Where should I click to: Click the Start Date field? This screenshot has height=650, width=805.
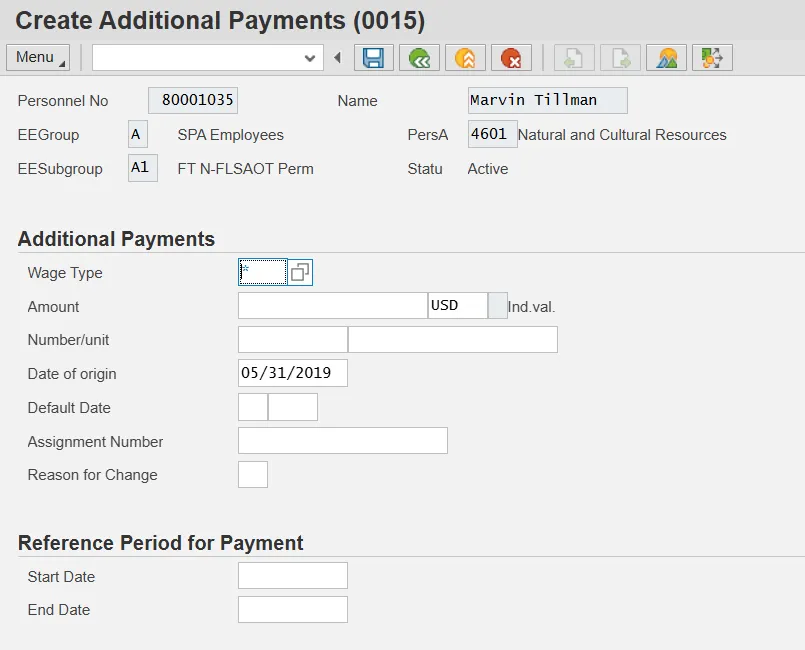coord(293,576)
